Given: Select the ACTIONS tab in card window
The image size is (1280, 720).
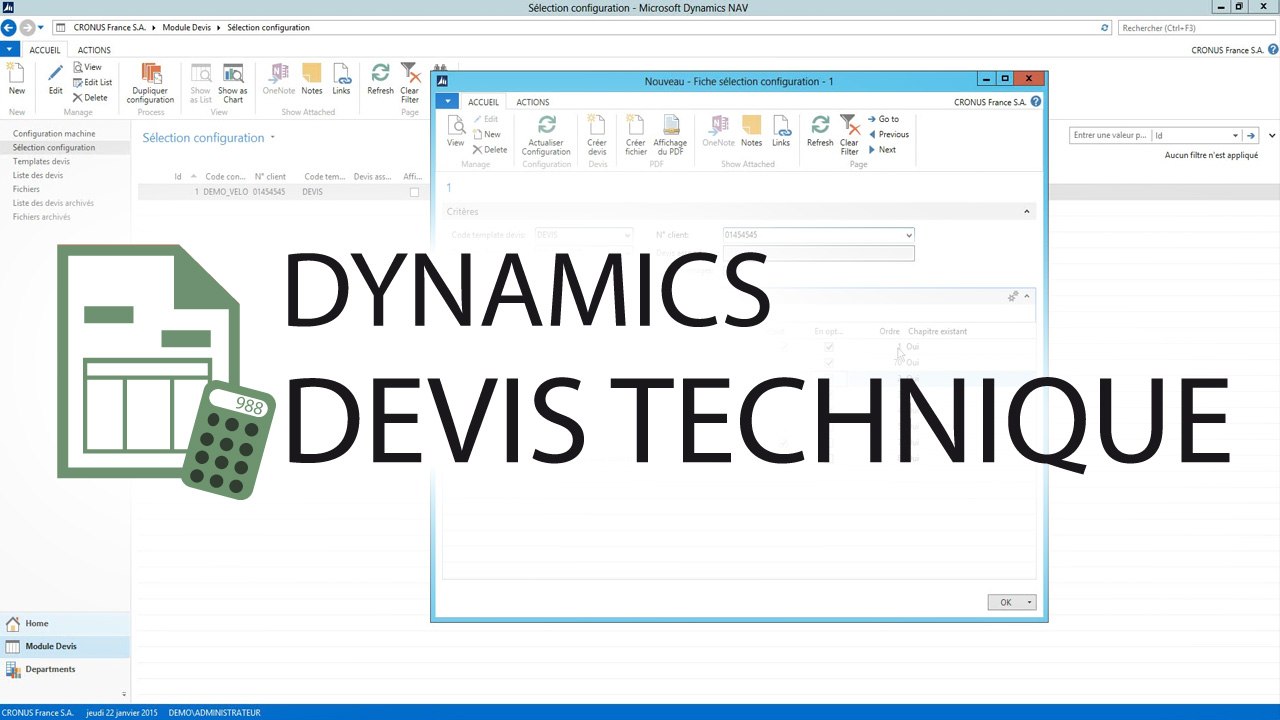Looking at the screenshot, I should point(532,102).
